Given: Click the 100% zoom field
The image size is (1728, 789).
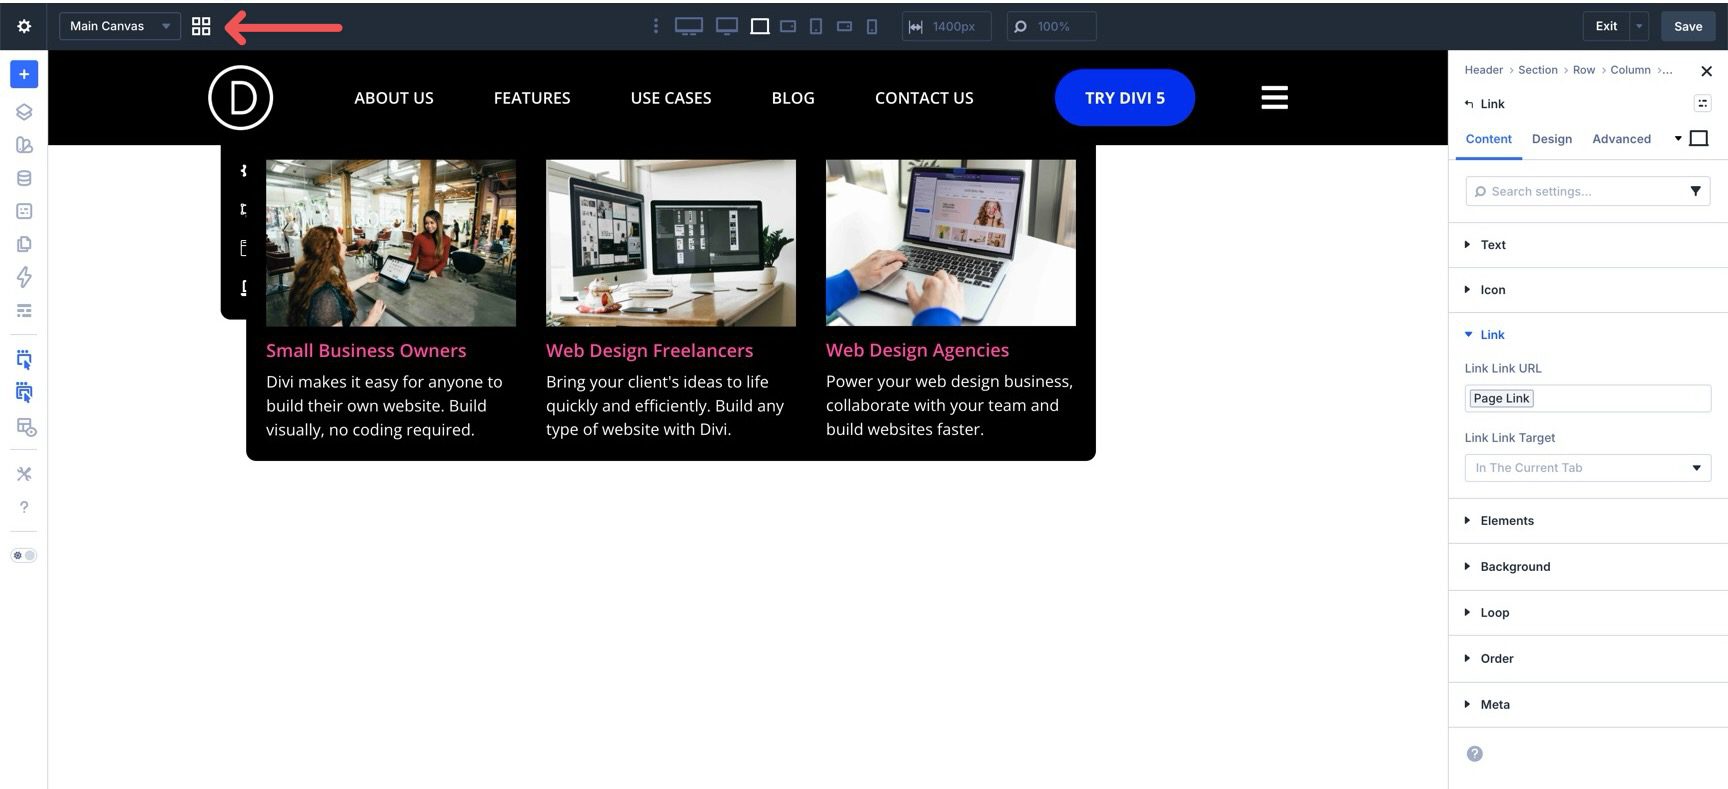Looking at the screenshot, I should (1051, 26).
